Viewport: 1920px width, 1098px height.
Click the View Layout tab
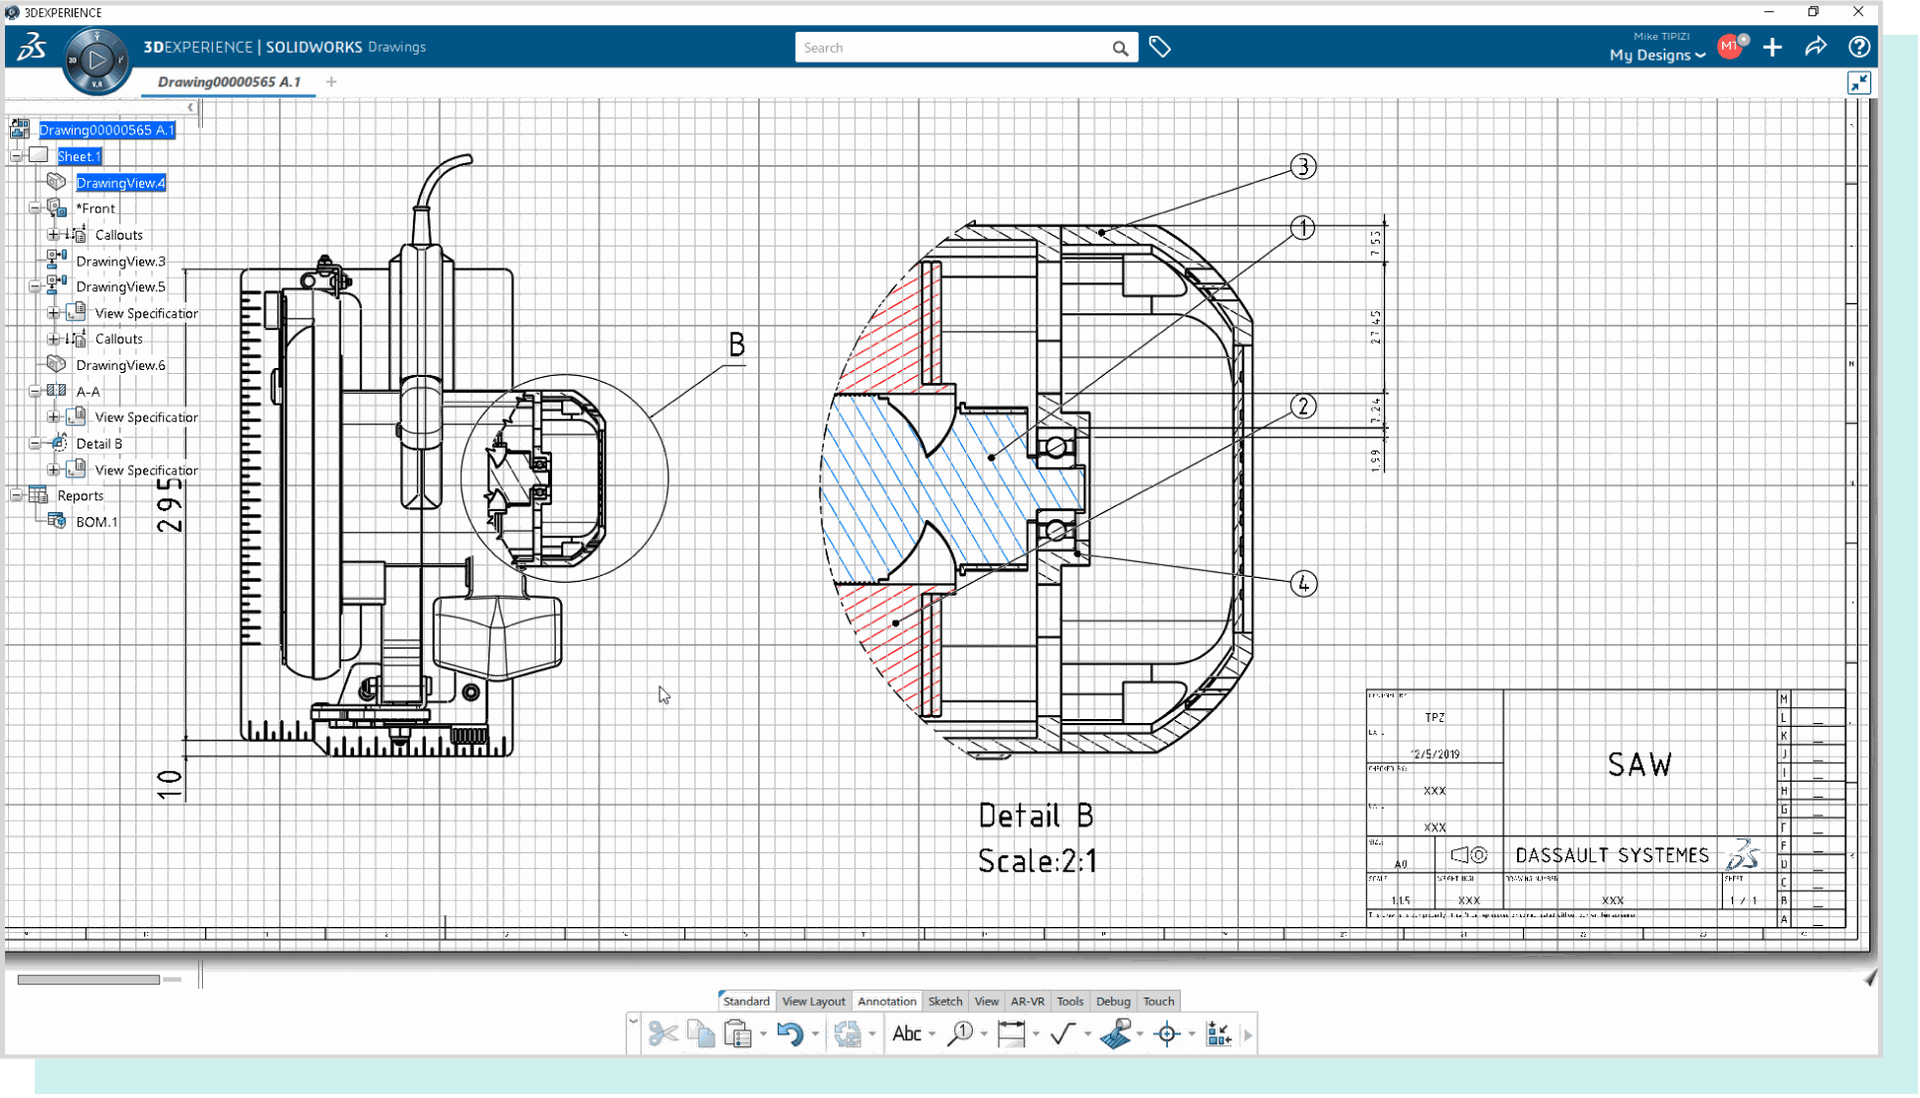pos(814,1000)
